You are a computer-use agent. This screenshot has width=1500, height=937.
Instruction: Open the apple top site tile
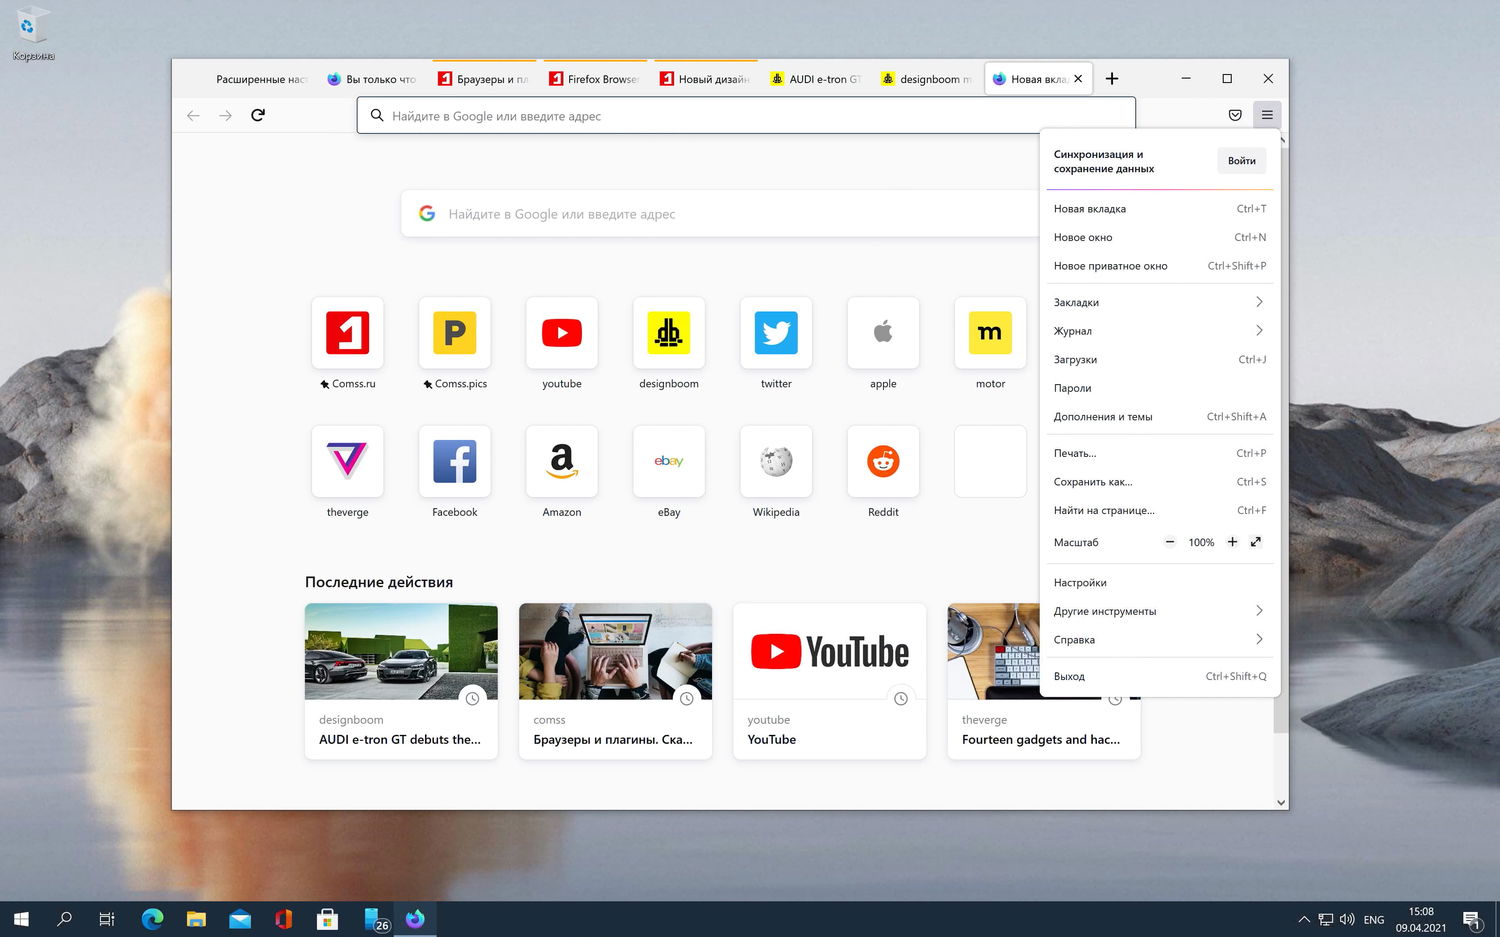click(883, 333)
